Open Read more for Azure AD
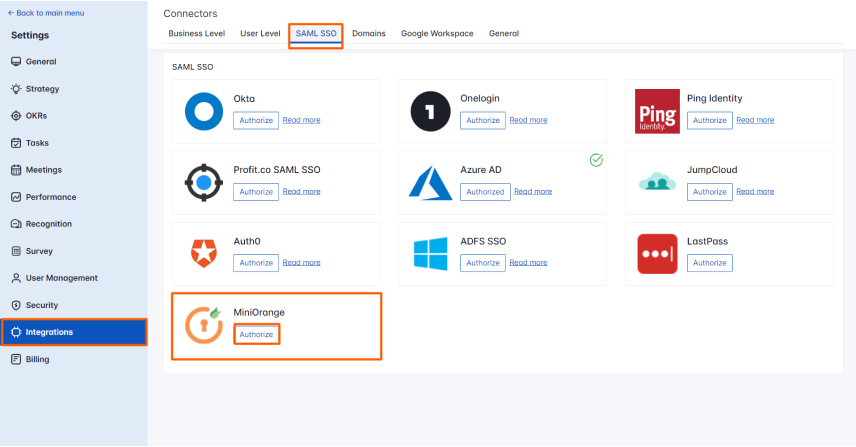 (533, 192)
